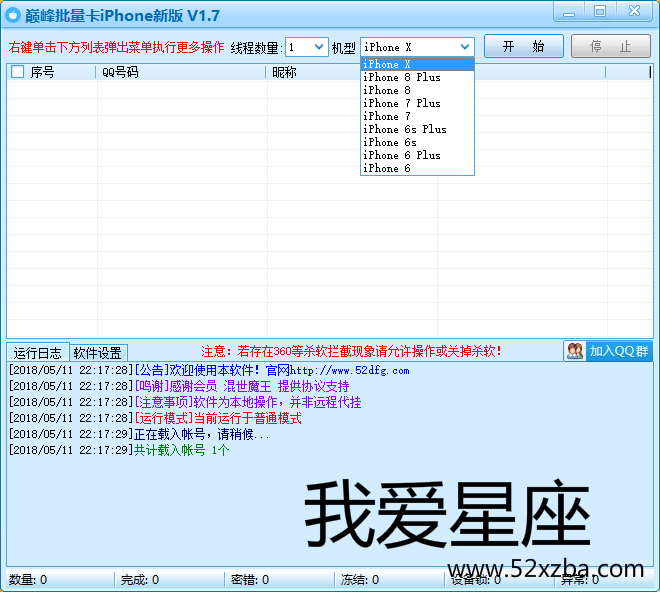
Task: Toggle the select-all checkbox in header
Action: click(x=17, y=72)
